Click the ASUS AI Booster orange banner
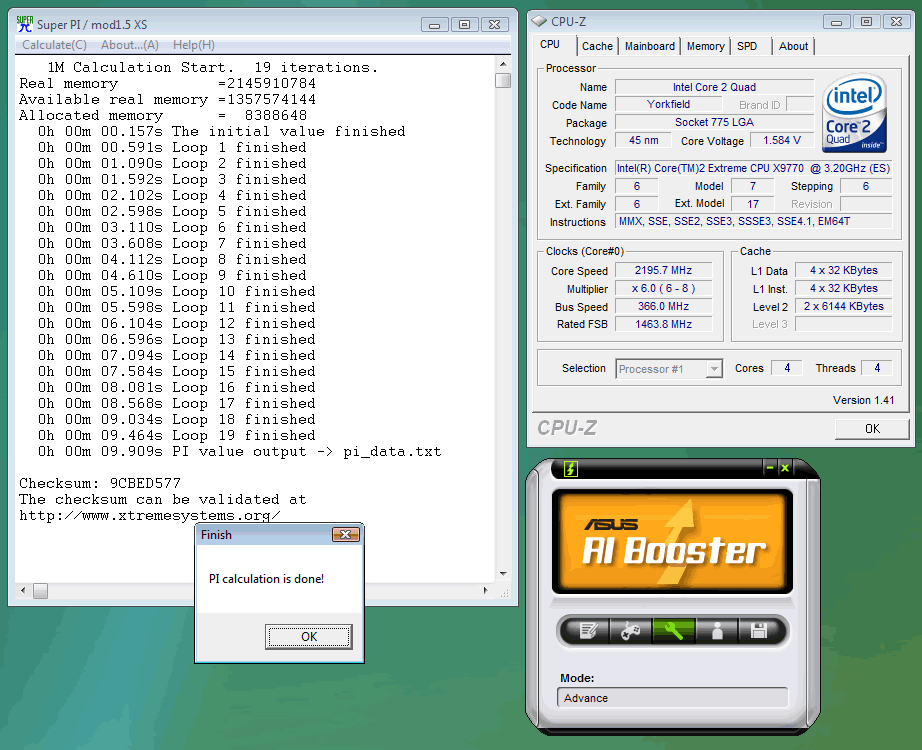Screen dimensions: 922x750 coord(672,542)
